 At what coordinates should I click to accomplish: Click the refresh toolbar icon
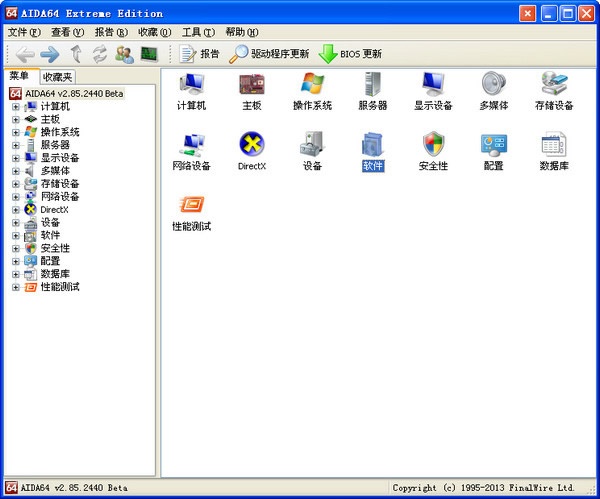coord(100,54)
